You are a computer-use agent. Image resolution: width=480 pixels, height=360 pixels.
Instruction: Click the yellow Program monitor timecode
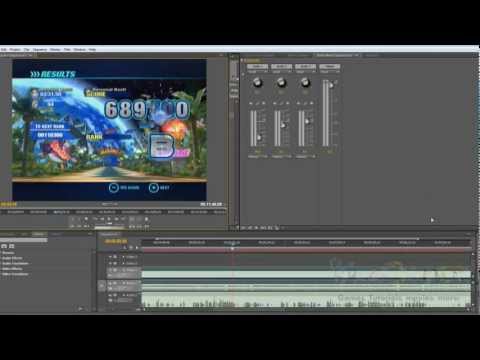(x=9, y=204)
